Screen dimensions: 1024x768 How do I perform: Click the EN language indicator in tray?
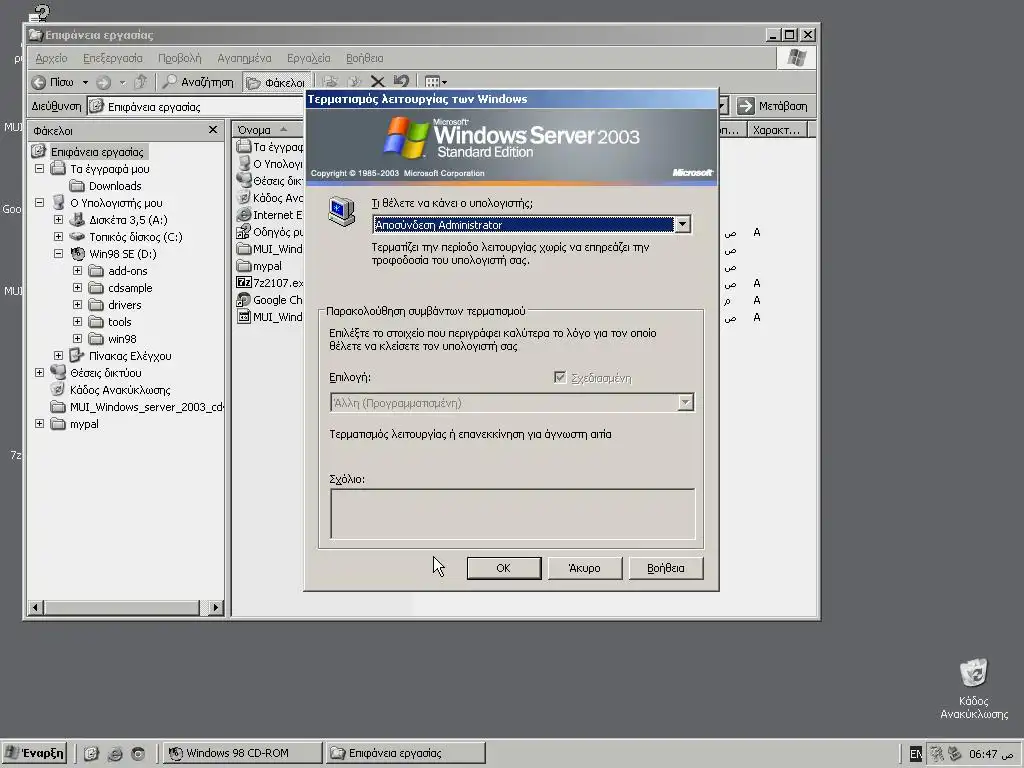point(916,754)
